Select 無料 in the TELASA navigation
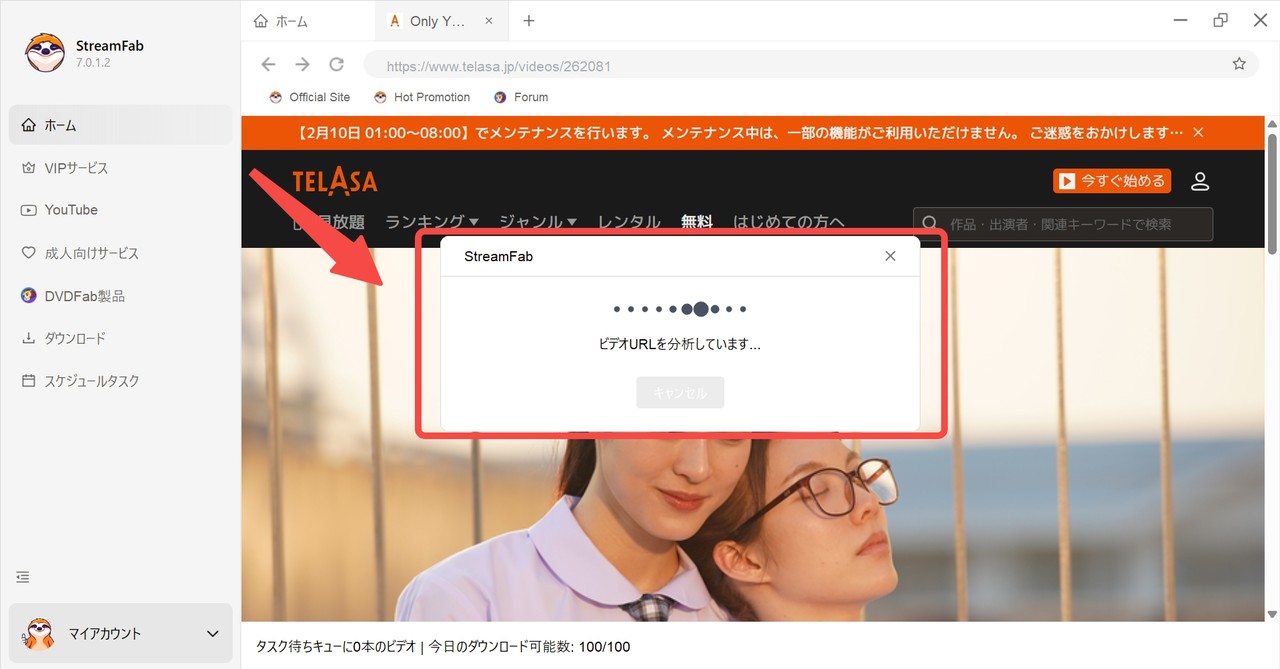The image size is (1280, 669). click(x=697, y=222)
